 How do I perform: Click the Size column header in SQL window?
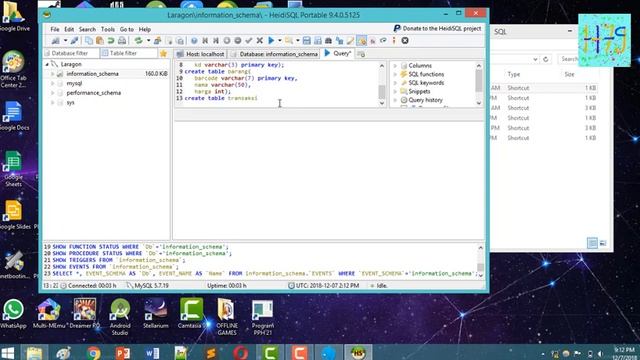point(569,74)
